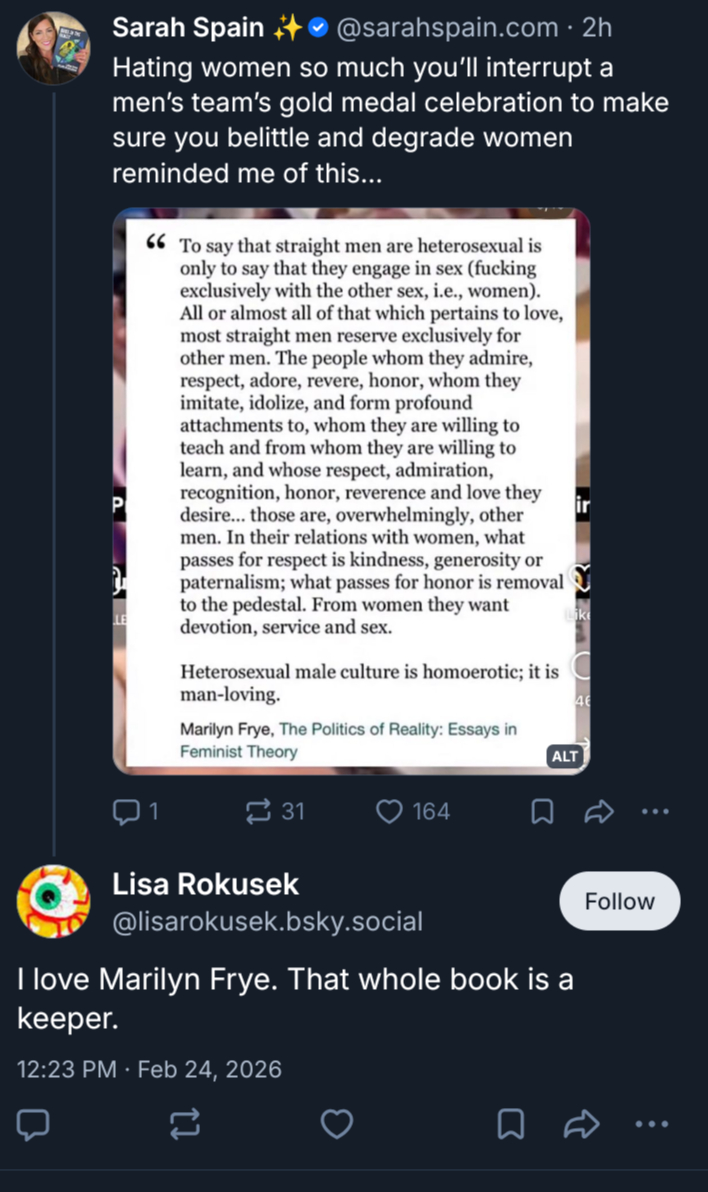This screenshot has width=708, height=1192.
Task: Share Lisa Rokusek's post
Action: pos(580,1125)
